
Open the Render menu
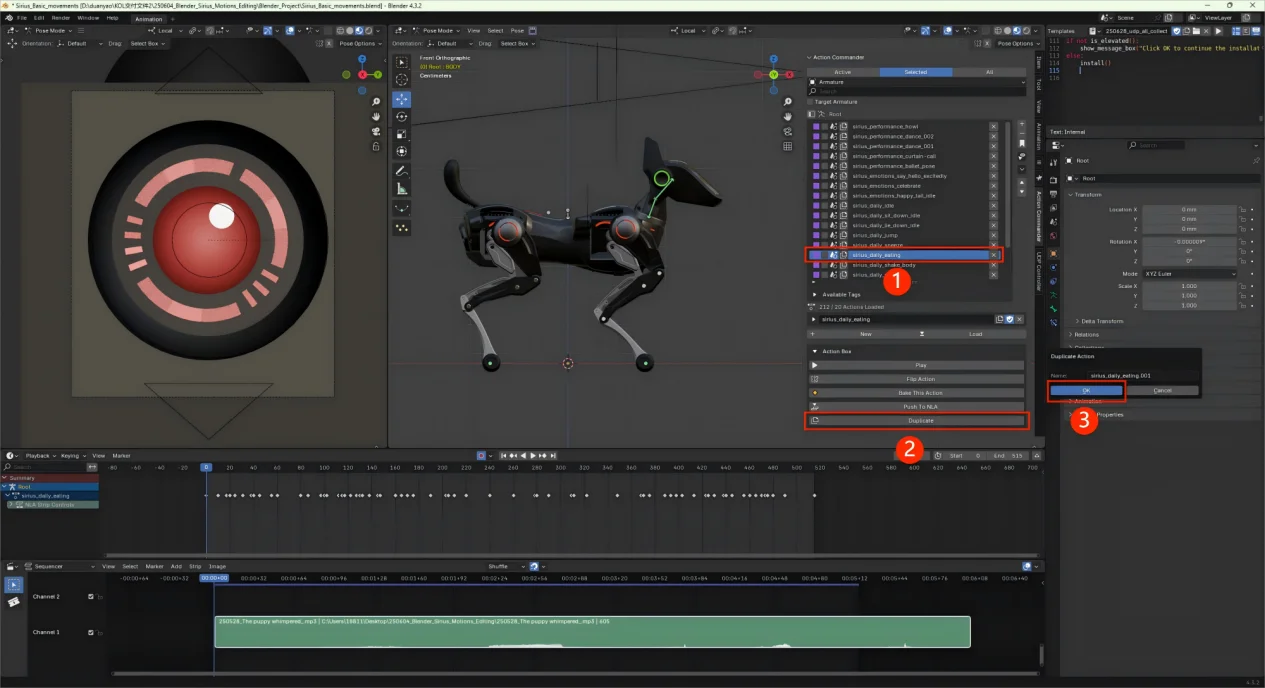(61, 18)
